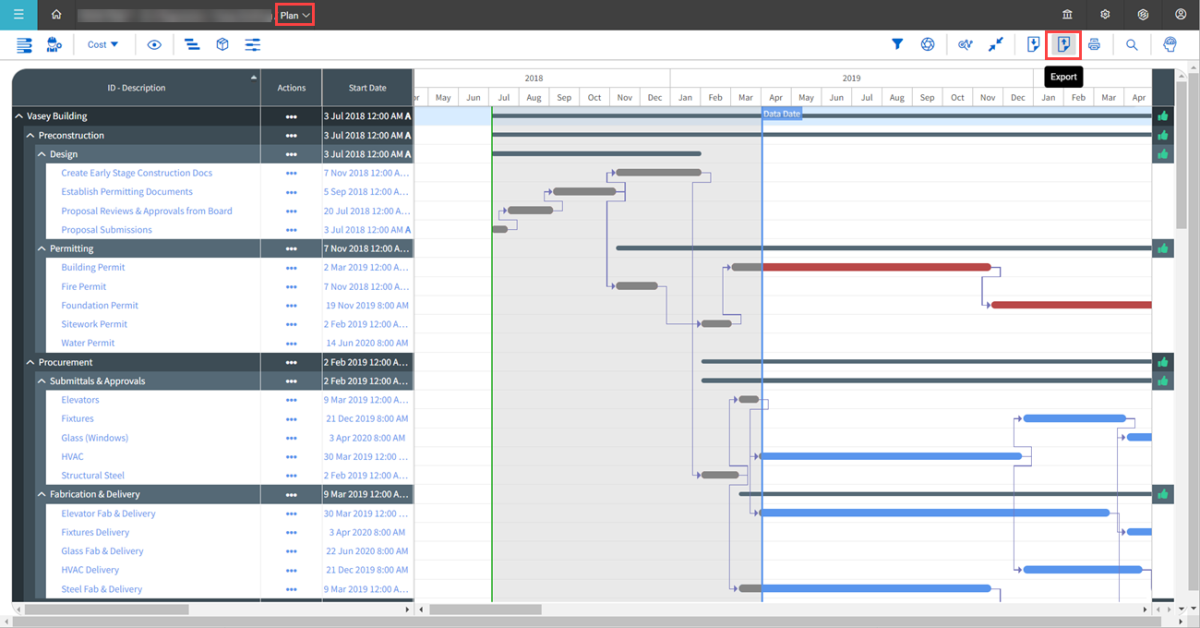This screenshot has width=1200, height=628.
Task: Click thumbs-up icon for Preconstruction row
Action: coord(1163,135)
